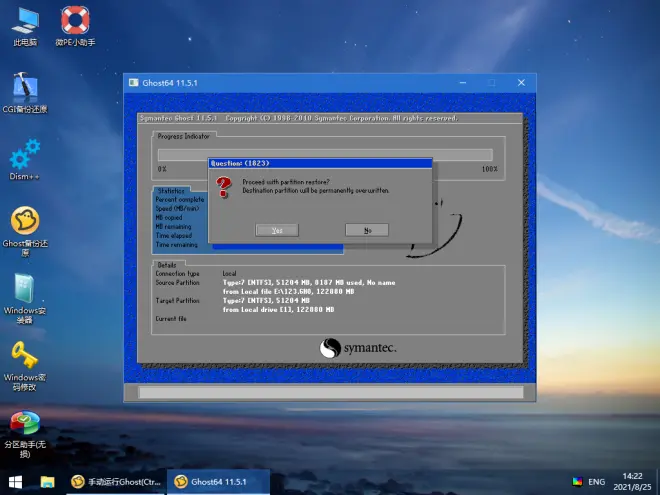
Task: Minimize the Ghost64 11.5.1 window
Action: (463, 82)
